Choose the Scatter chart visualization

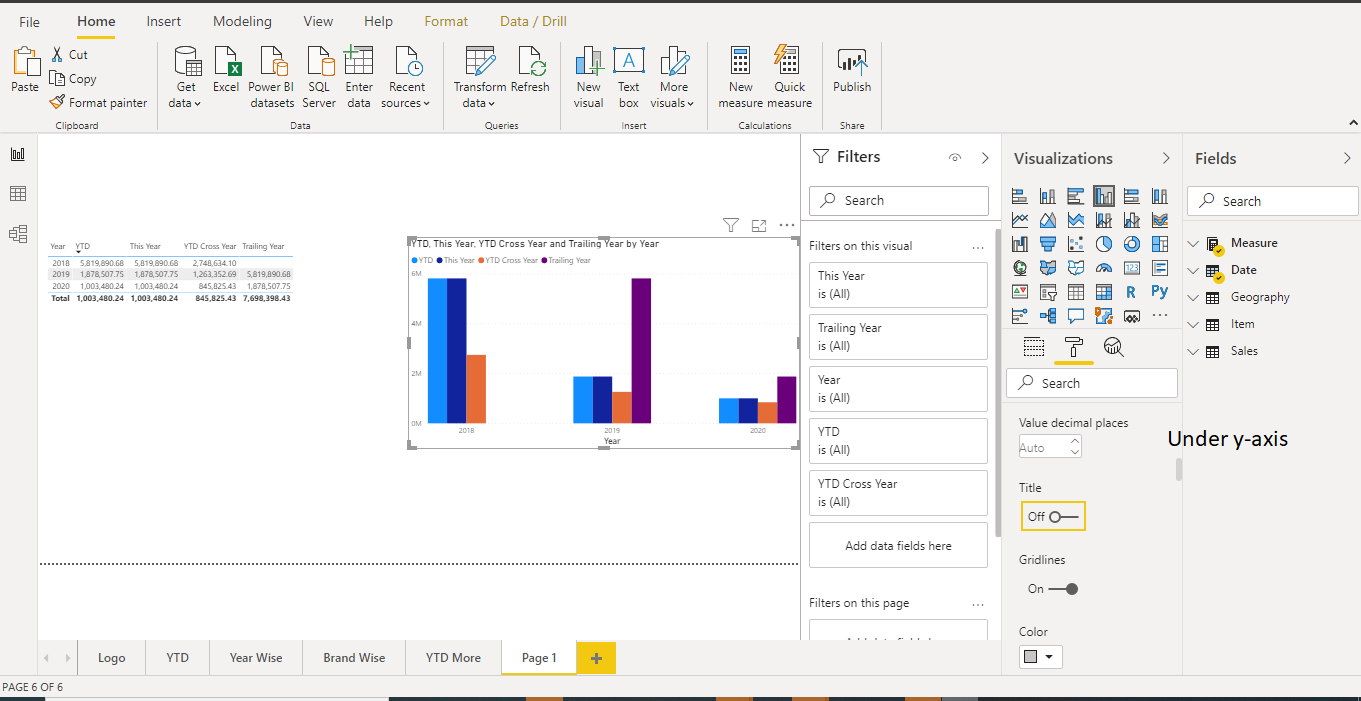tap(1076, 244)
